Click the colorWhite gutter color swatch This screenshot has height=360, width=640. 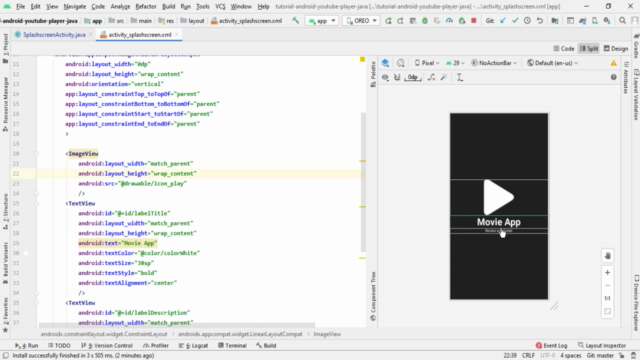[26, 253]
